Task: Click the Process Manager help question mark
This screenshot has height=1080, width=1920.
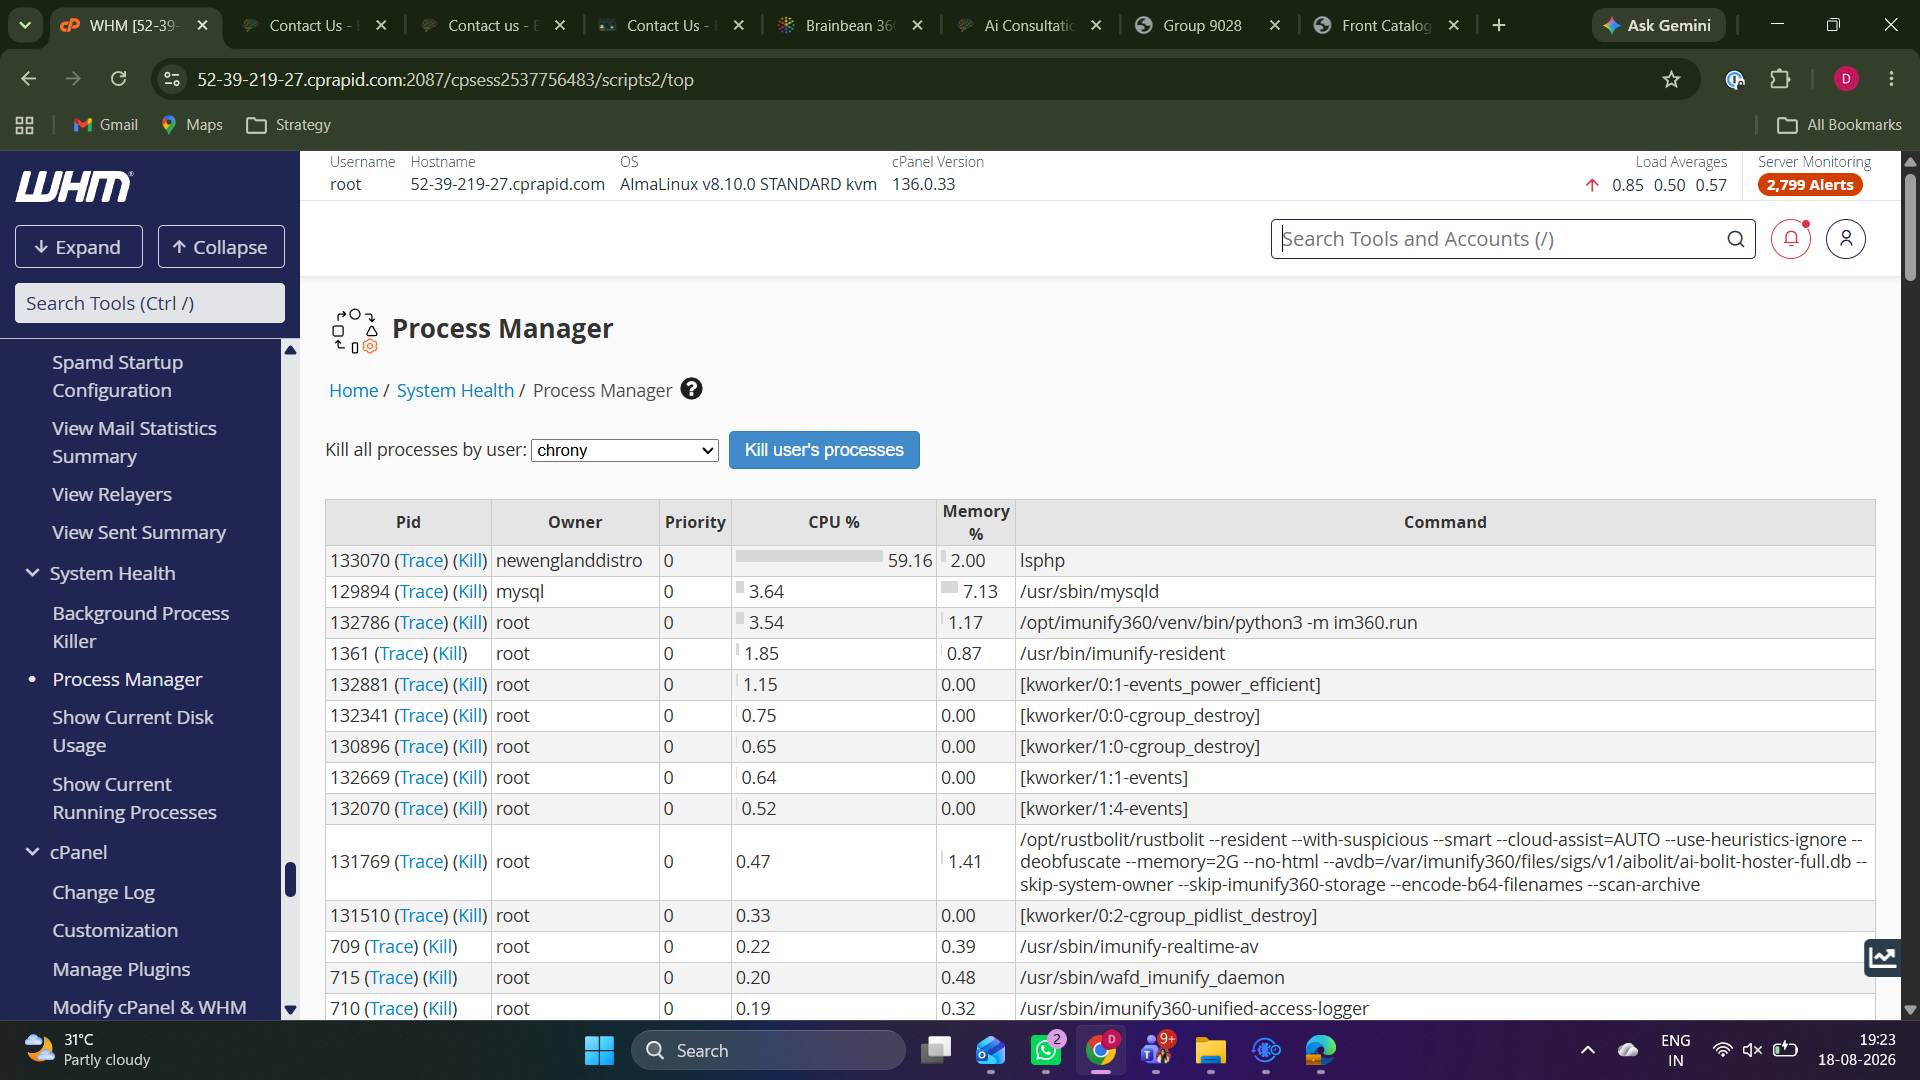Action: 691,389
